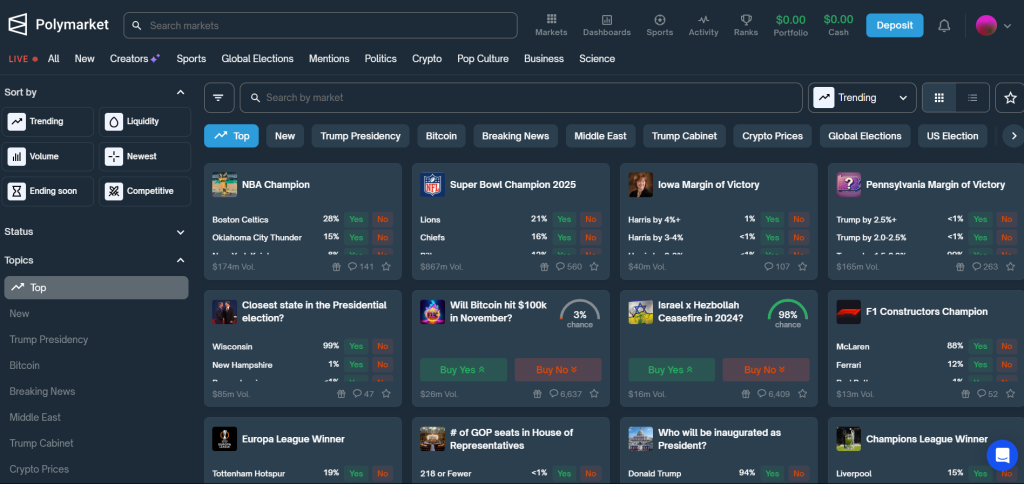The image size is (1024, 484).
Task: Open the profile avatar menu
Action: (993, 26)
